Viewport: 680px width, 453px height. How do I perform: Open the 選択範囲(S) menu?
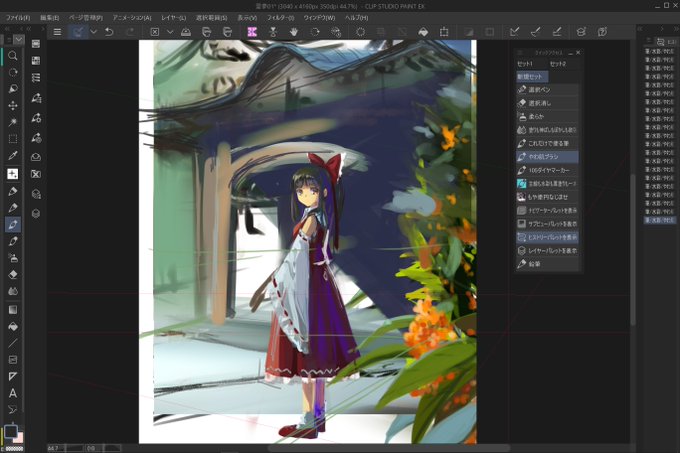pyautogui.click(x=212, y=18)
